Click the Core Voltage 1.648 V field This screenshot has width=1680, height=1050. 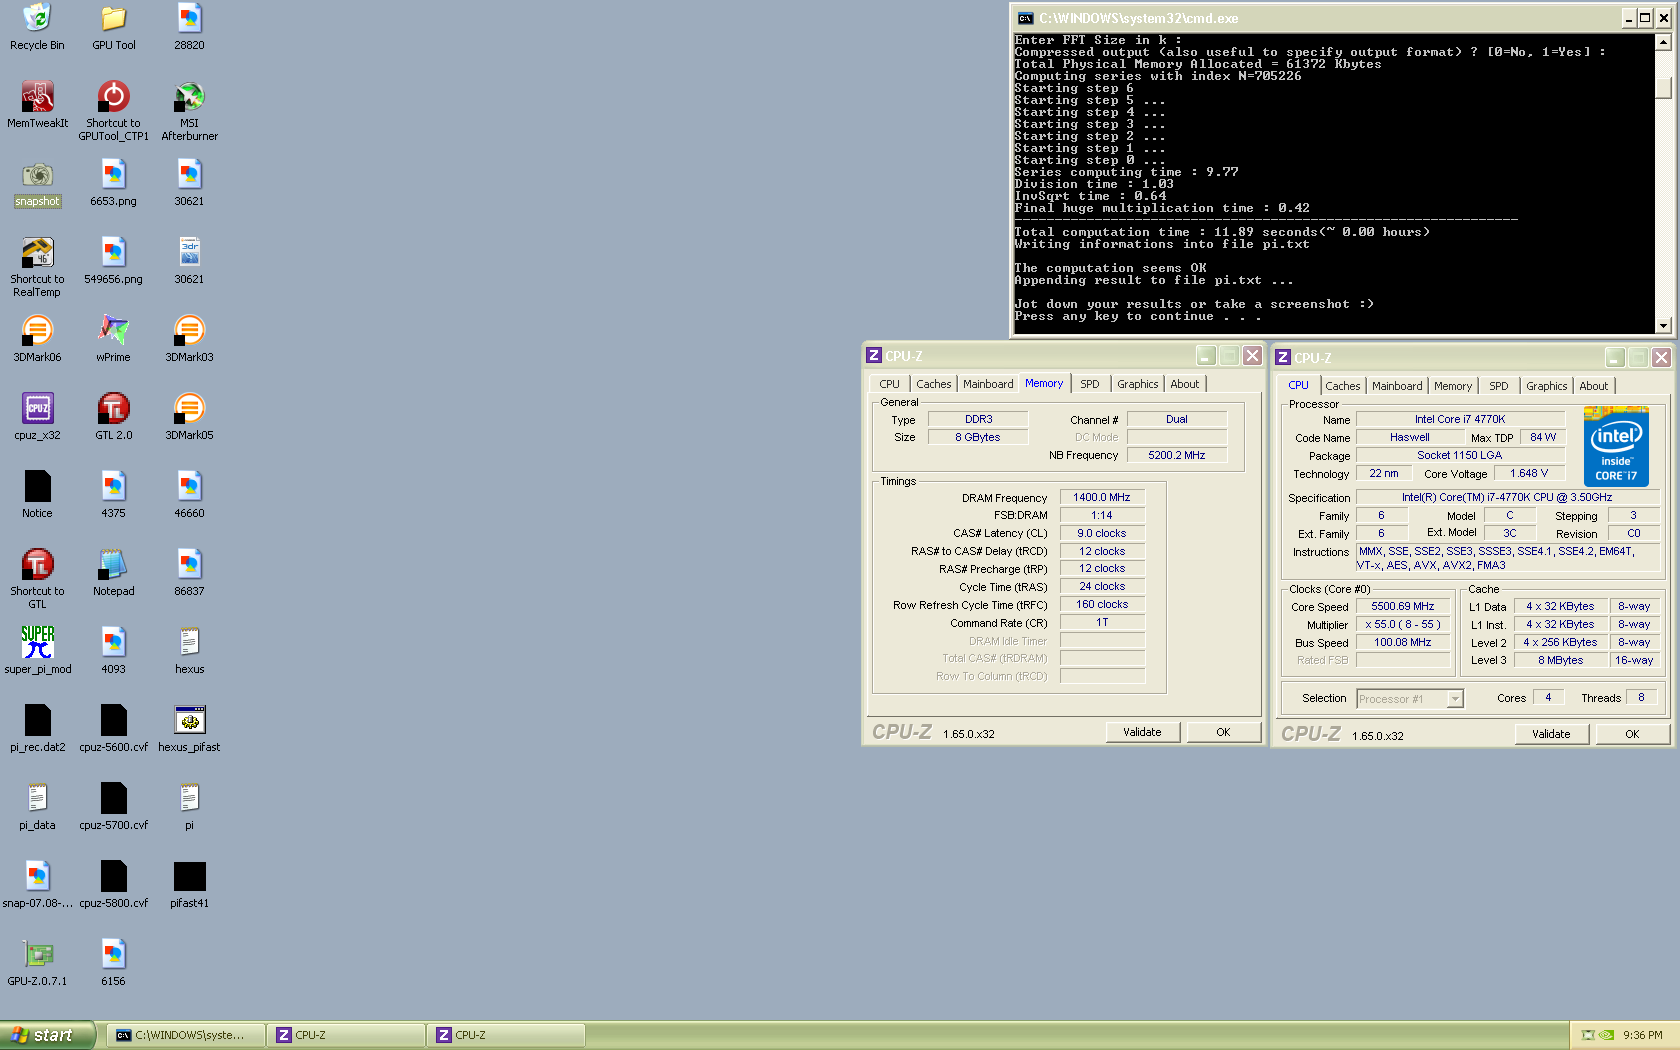[x=1529, y=473]
